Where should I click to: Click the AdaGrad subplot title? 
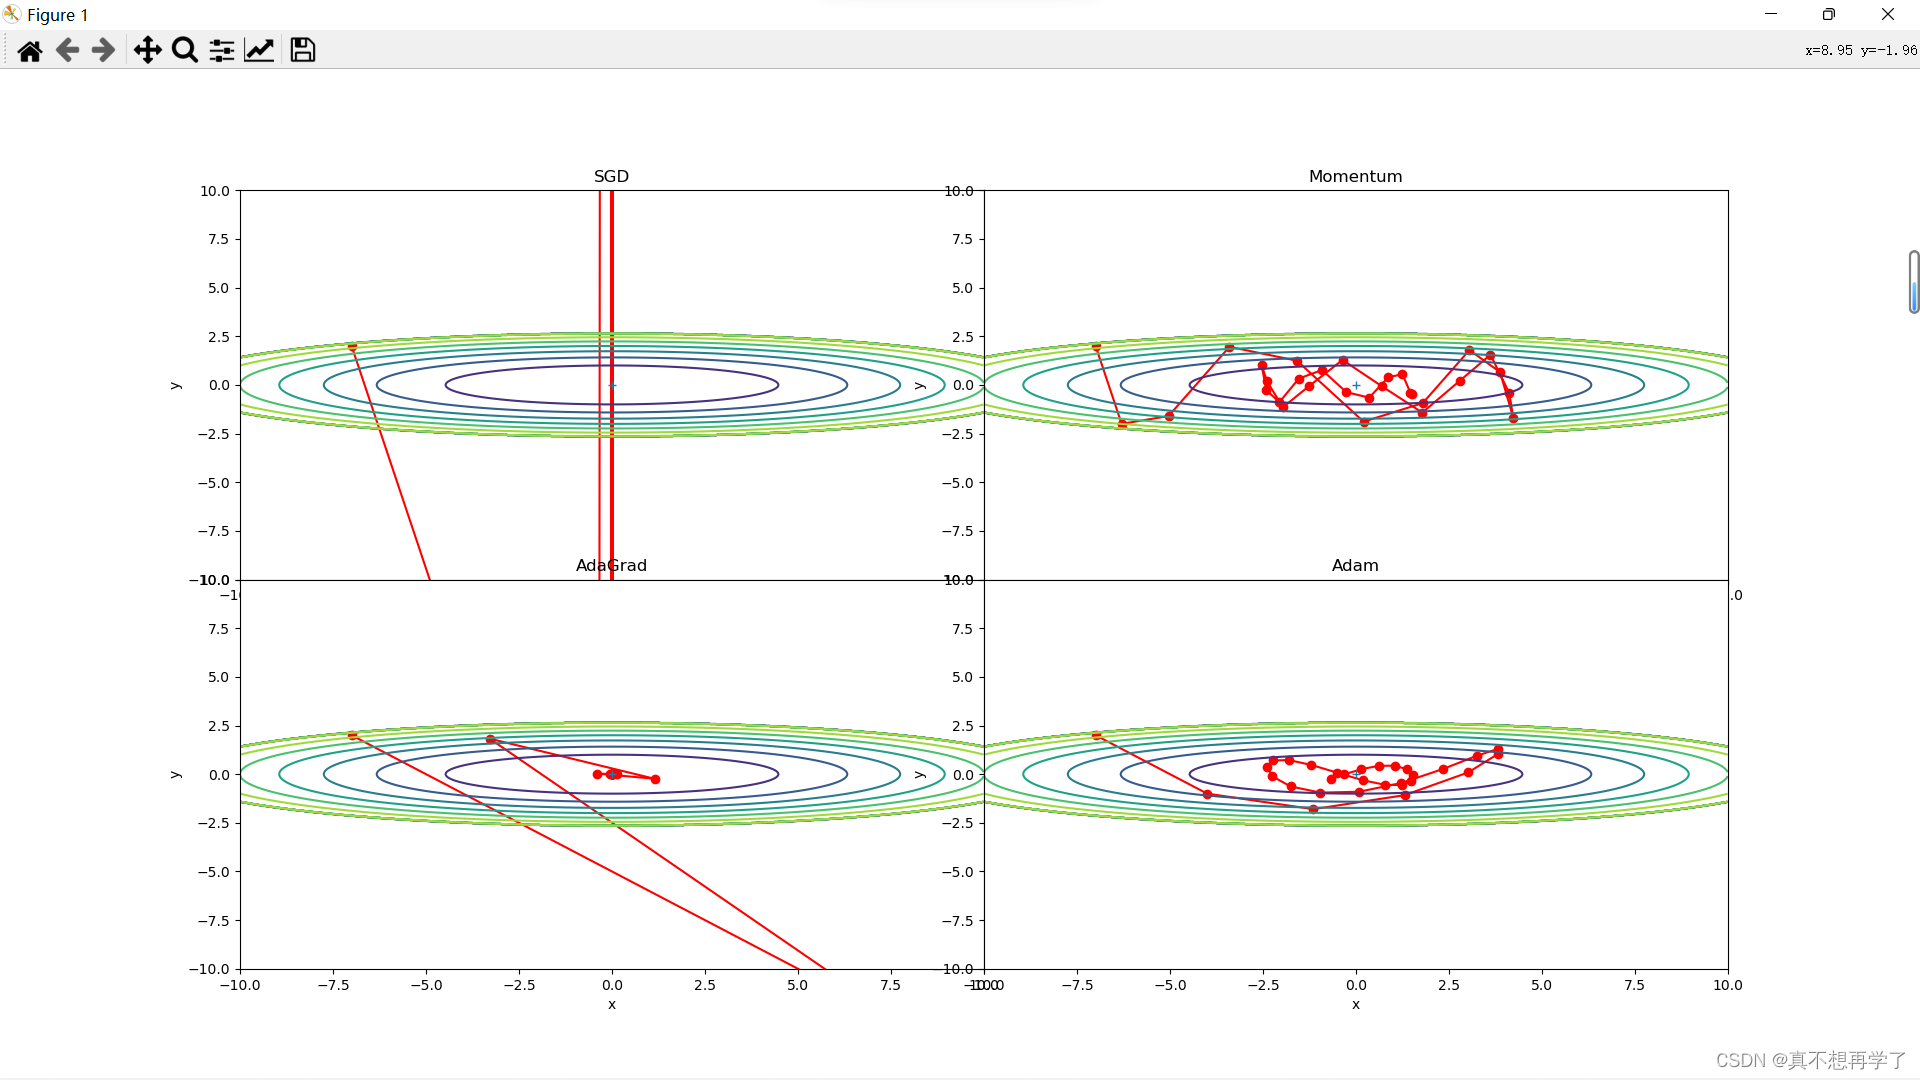click(x=611, y=565)
